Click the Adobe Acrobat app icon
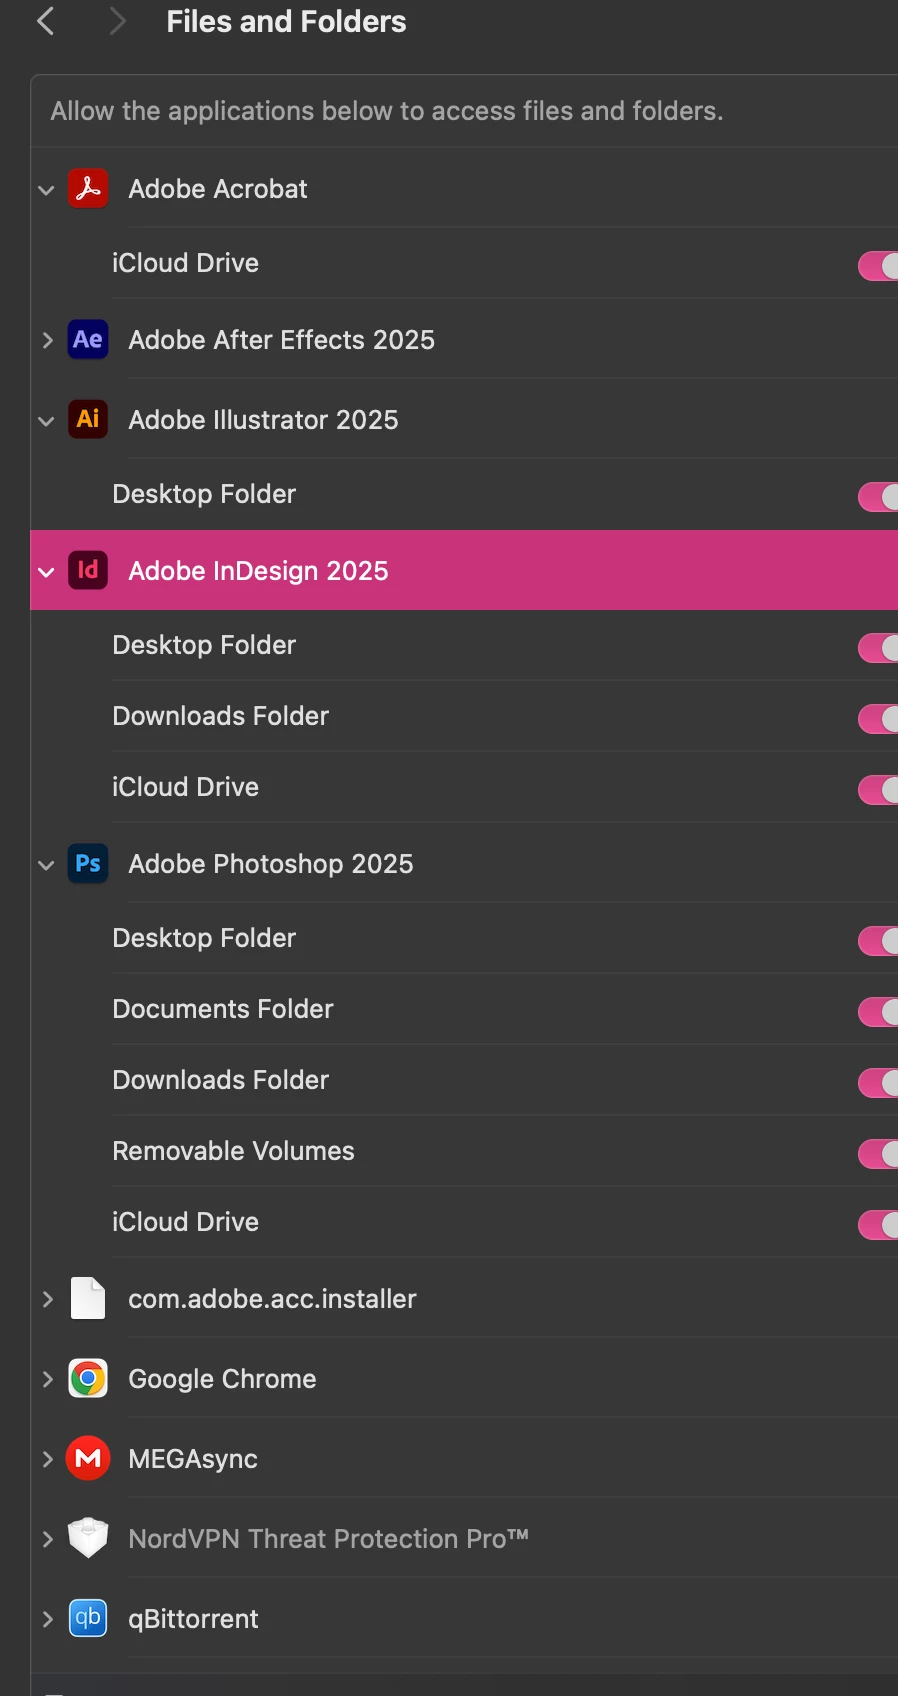 click(88, 188)
